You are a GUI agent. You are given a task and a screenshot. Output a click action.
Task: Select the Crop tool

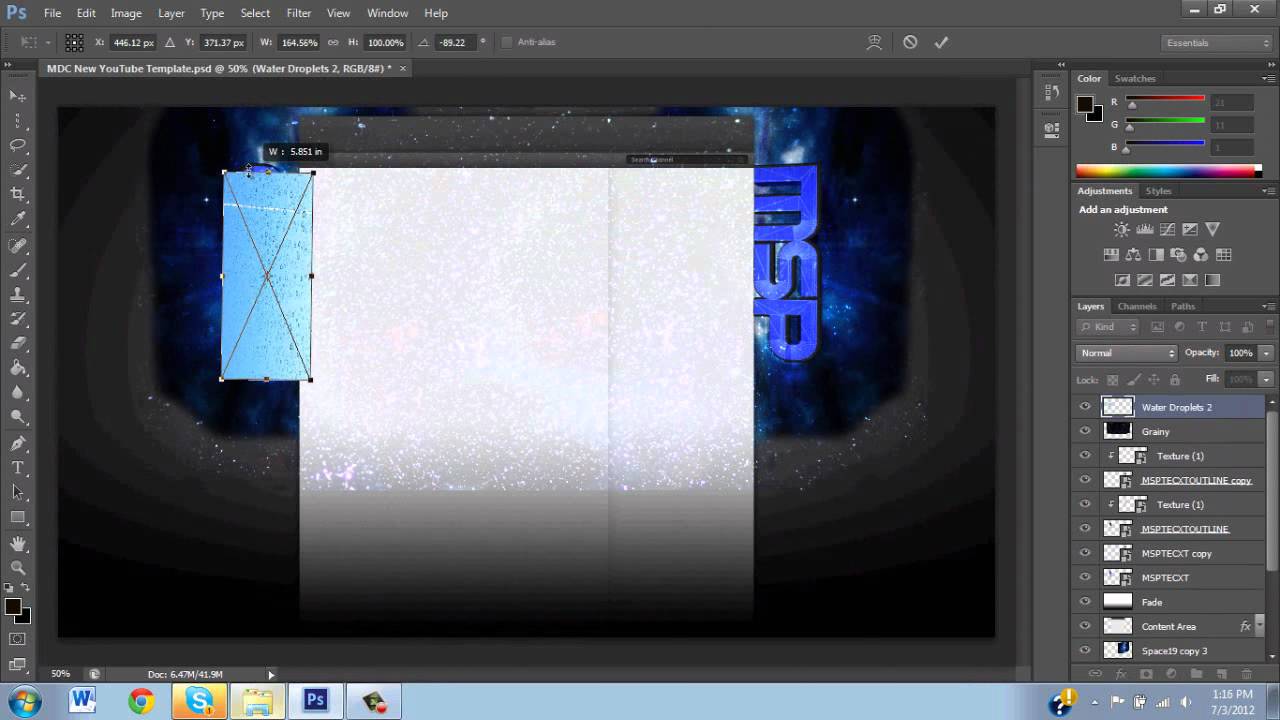coord(18,194)
